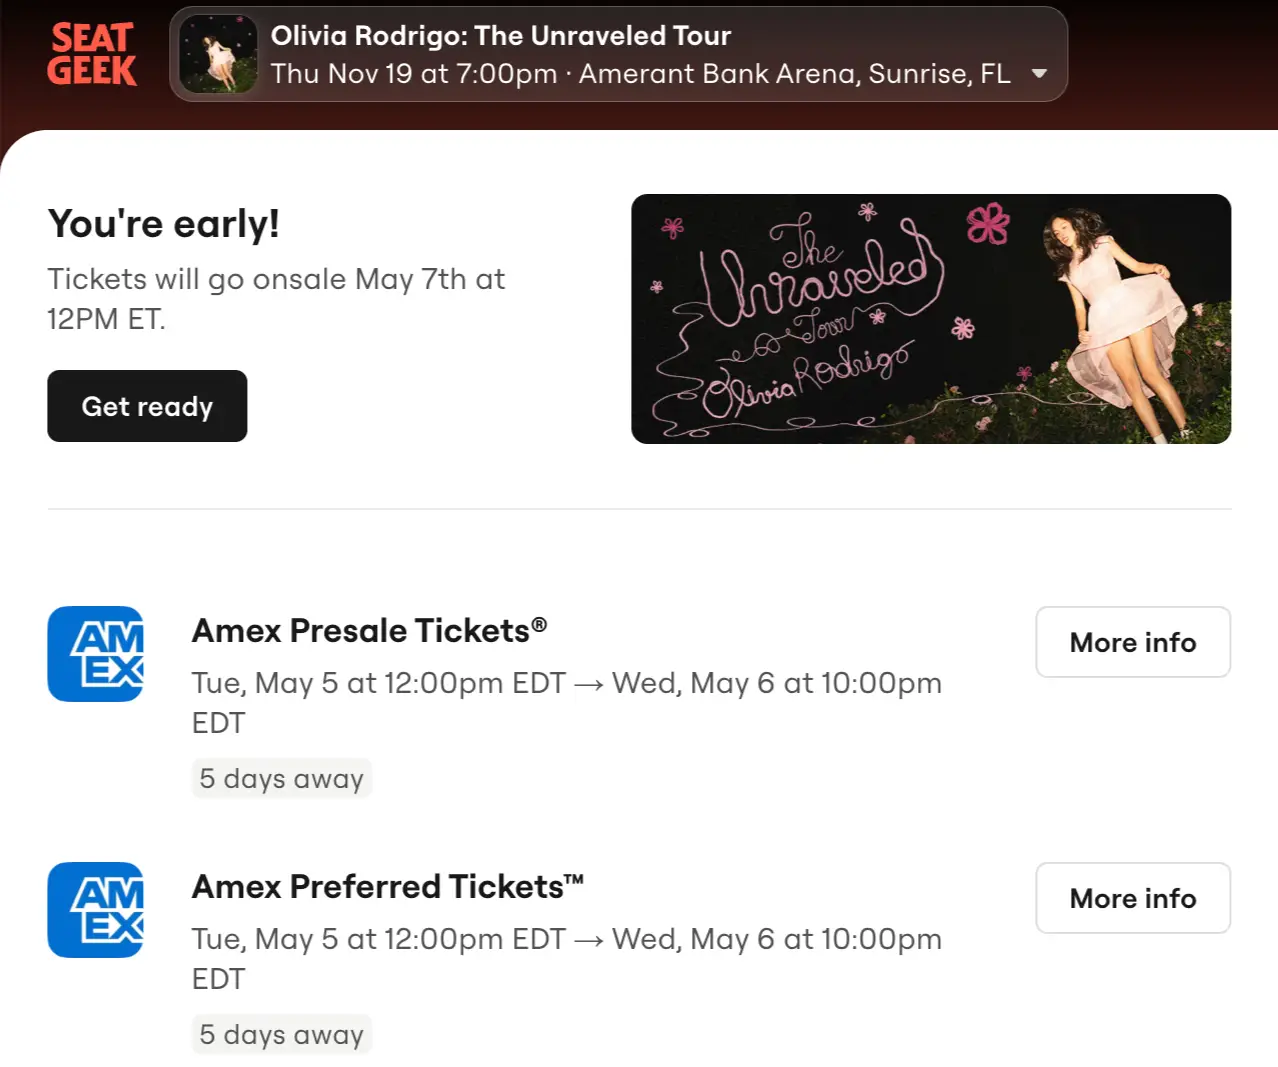Image resolution: width=1278 pixels, height=1067 pixels.
Task: Open the event selector via the chevron arrow
Action: [1040, 73]
